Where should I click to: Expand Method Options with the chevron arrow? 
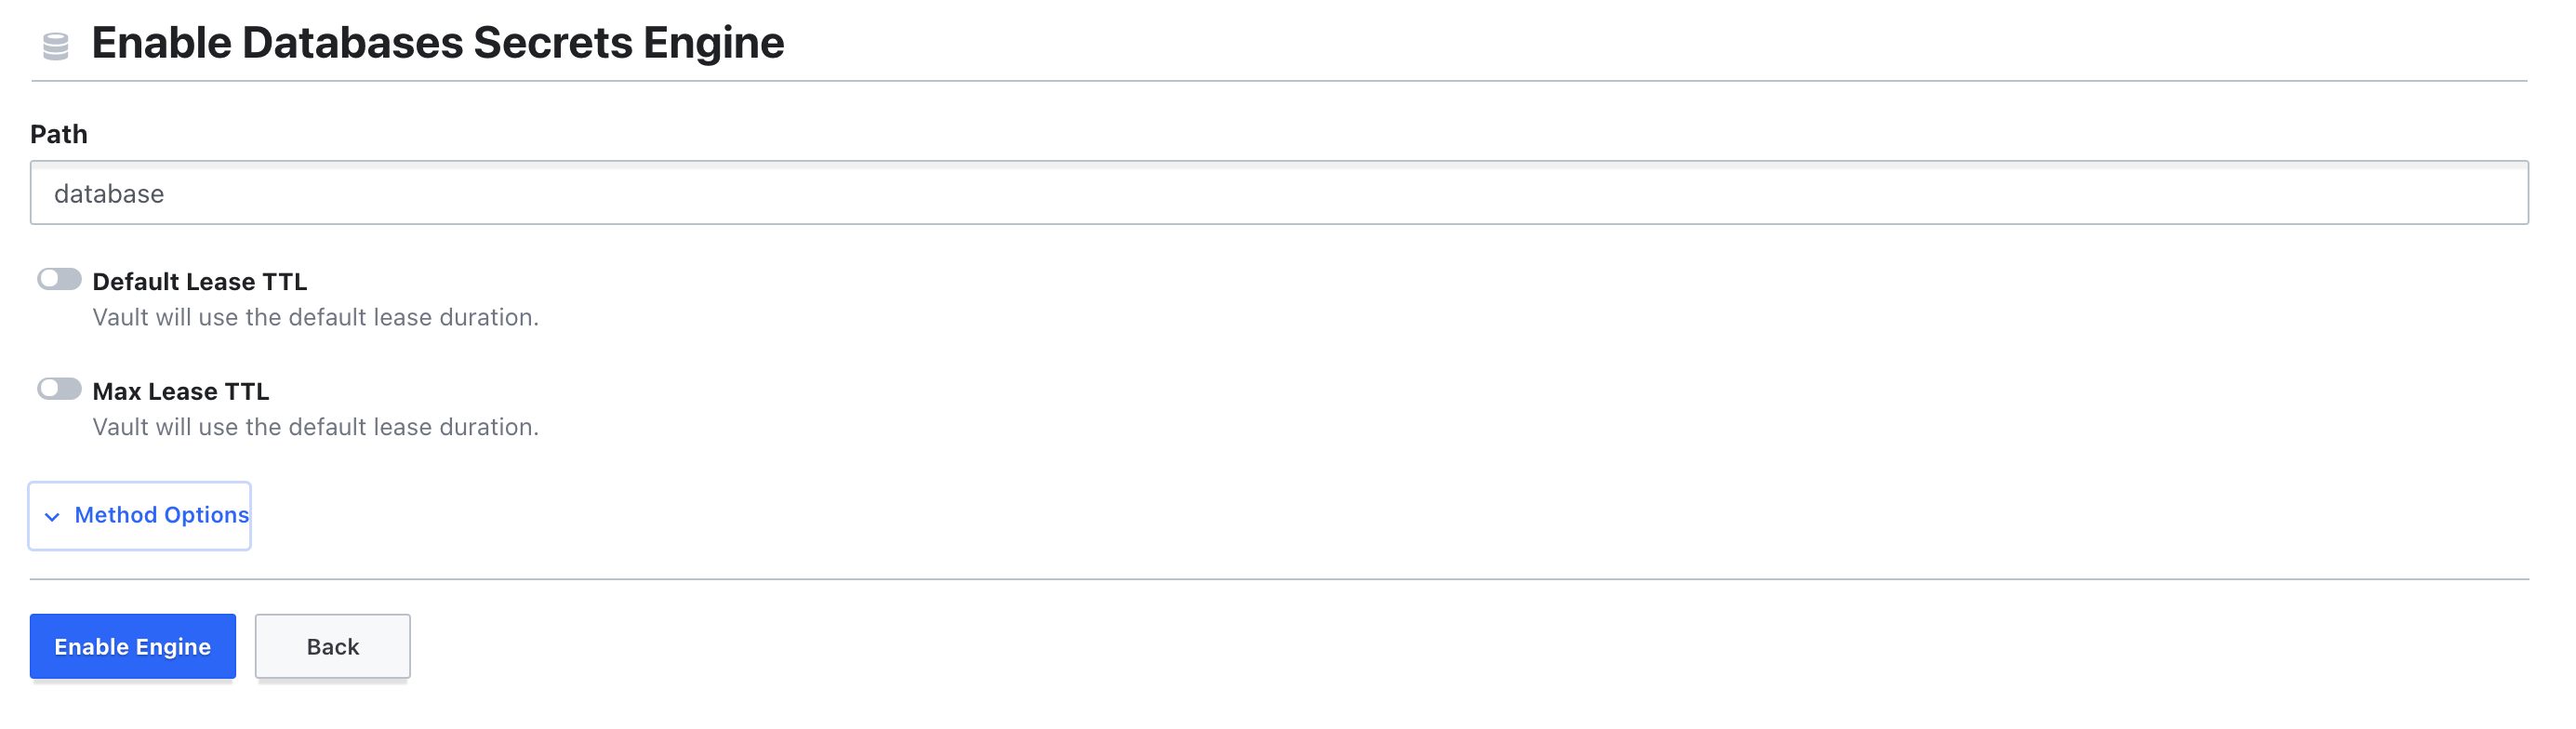tap(52, 517)
